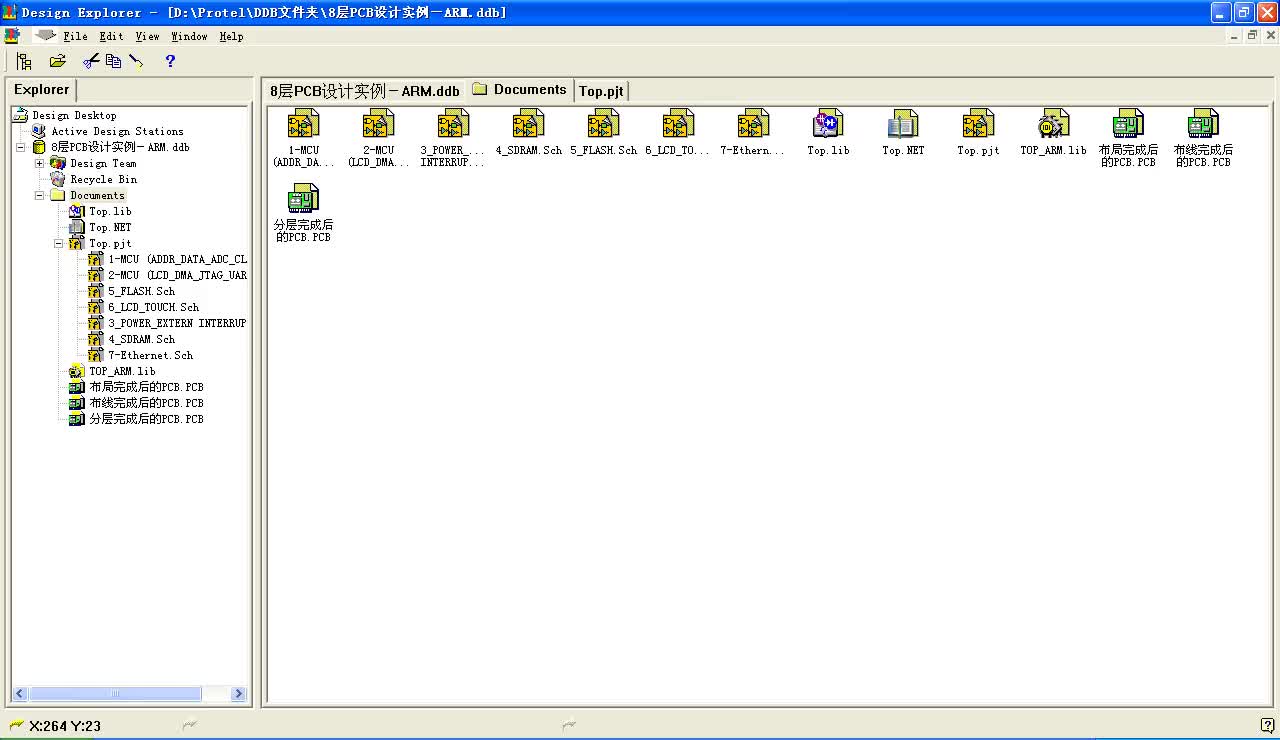Click the explorer tree horizontal scrollbar thumb
The height and width of the screenshot is (740, 1280).
pos(114,693)
